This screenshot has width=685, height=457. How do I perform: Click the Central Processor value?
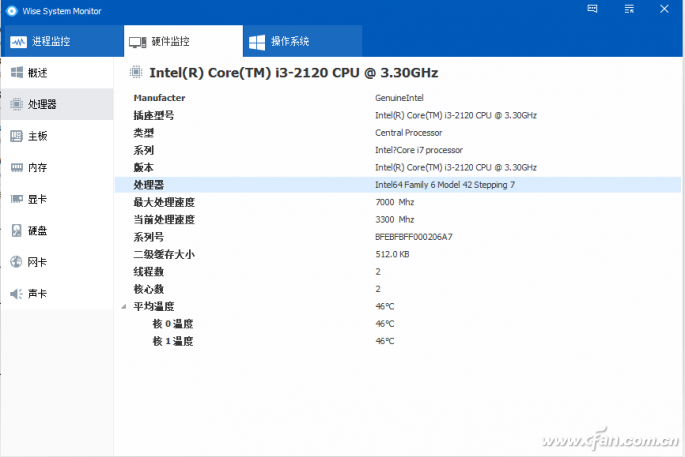(408, 133)
